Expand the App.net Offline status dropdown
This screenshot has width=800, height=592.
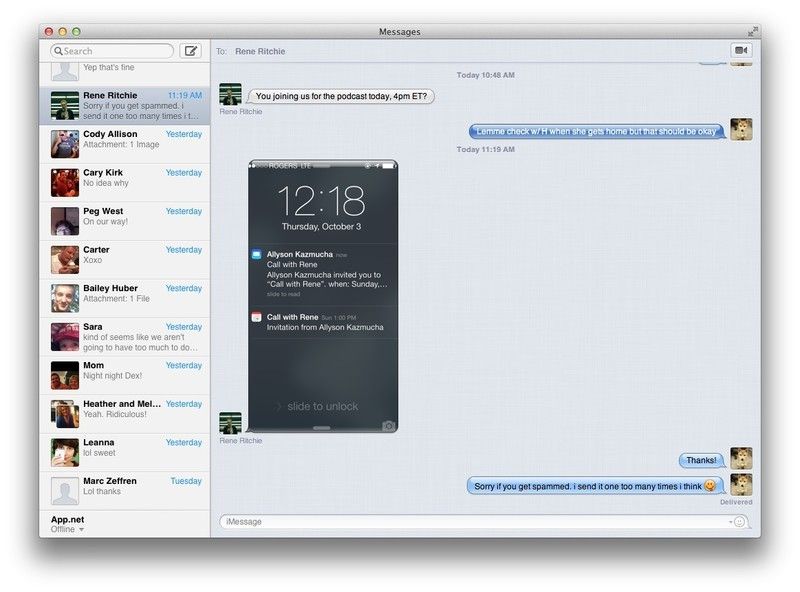click(81, 530)
